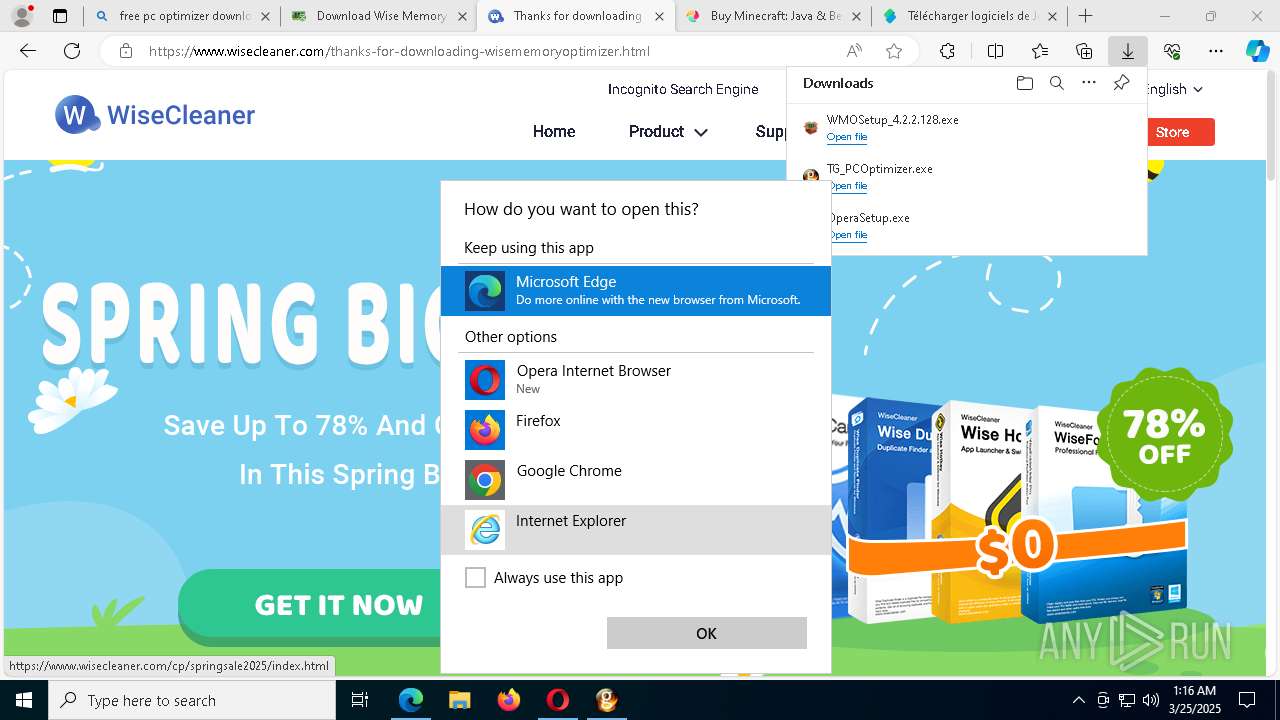Open the notification center icon

coord(1247,700)
